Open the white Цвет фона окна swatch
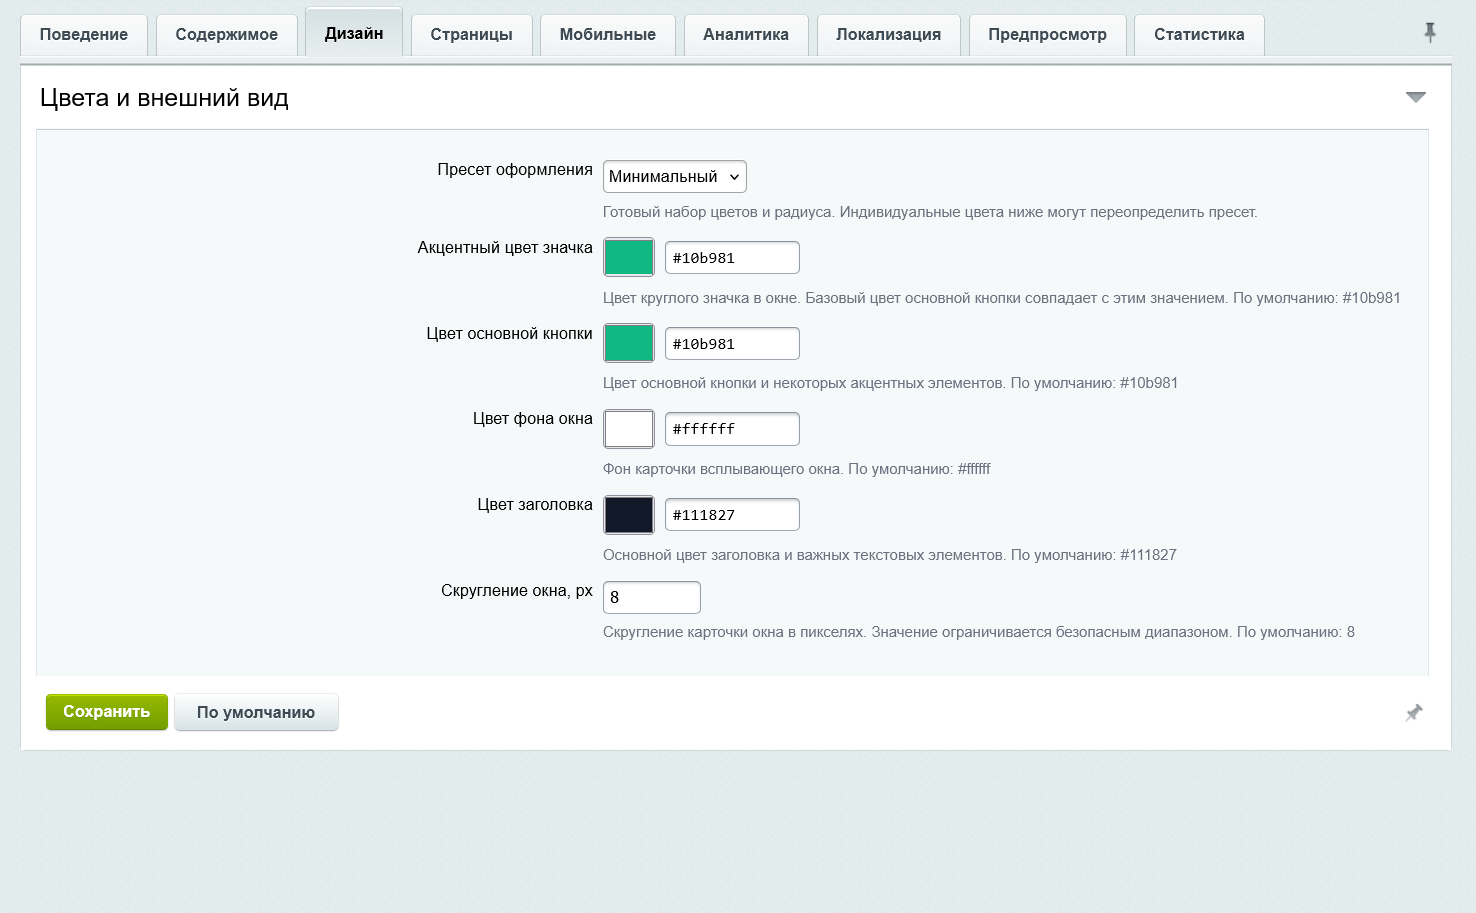The width and height of the screenshot is (1476, 913). (629, 429)
